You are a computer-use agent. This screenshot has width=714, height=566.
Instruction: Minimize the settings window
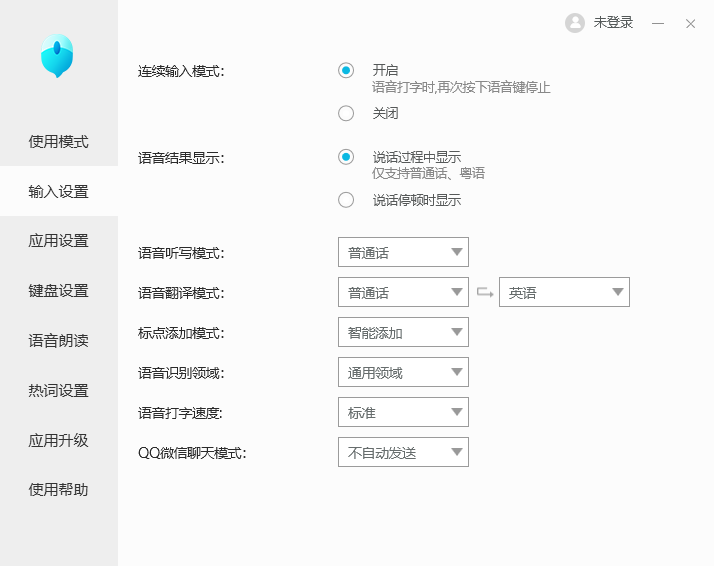click(658, 23)
